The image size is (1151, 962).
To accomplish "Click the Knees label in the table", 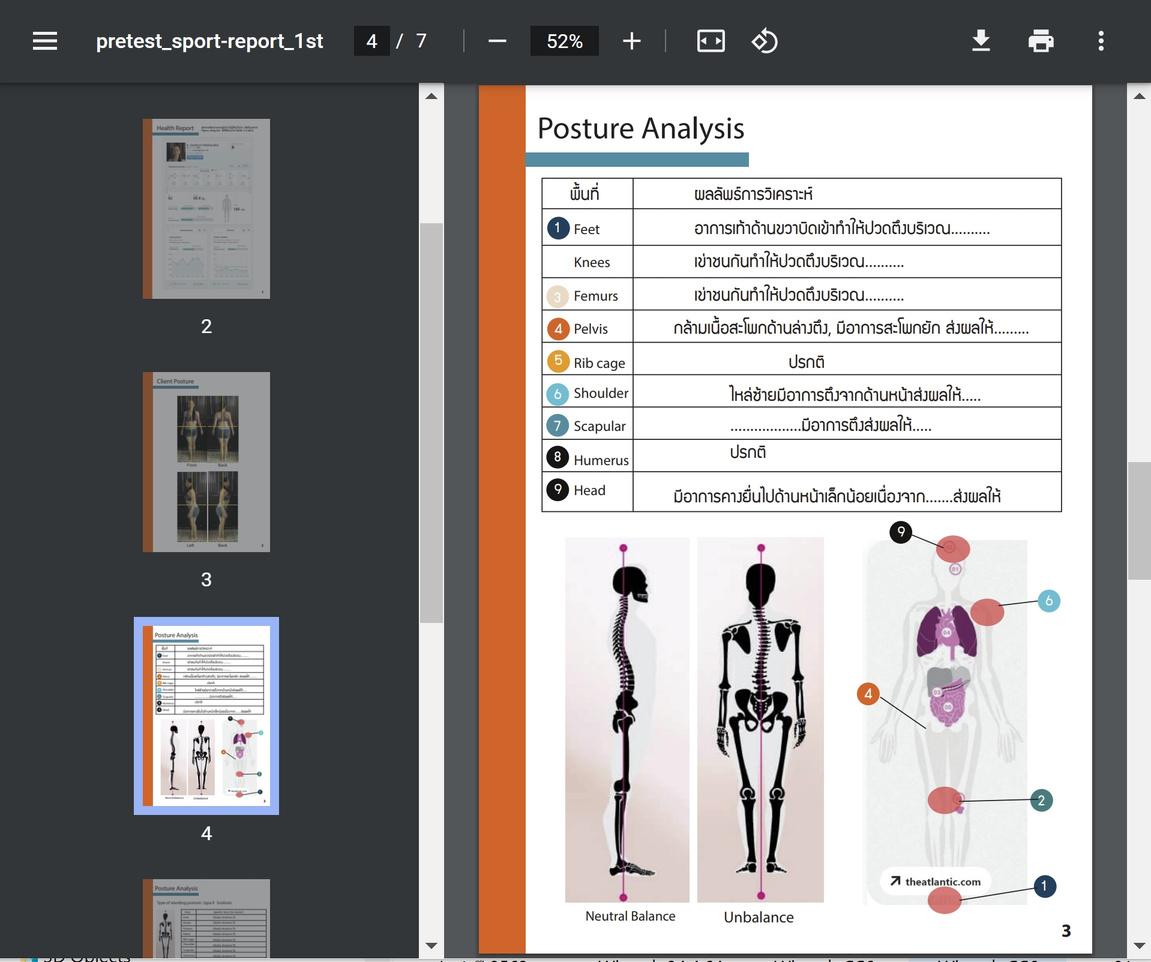I will click(x=592, y=263).
